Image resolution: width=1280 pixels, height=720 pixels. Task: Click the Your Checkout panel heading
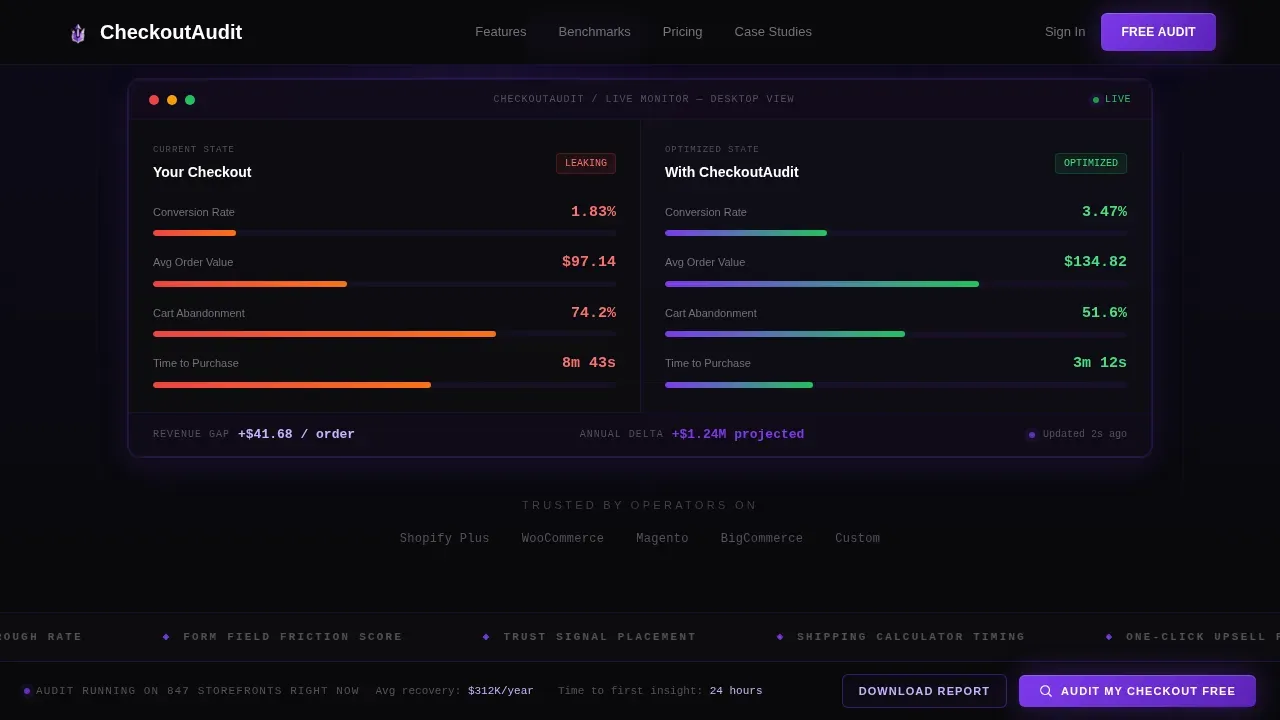coord(202,172)
